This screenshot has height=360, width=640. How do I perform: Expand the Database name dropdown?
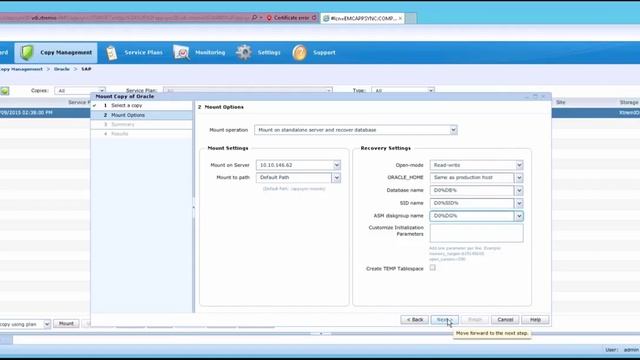pyautogui.click(x=519, y=191)
